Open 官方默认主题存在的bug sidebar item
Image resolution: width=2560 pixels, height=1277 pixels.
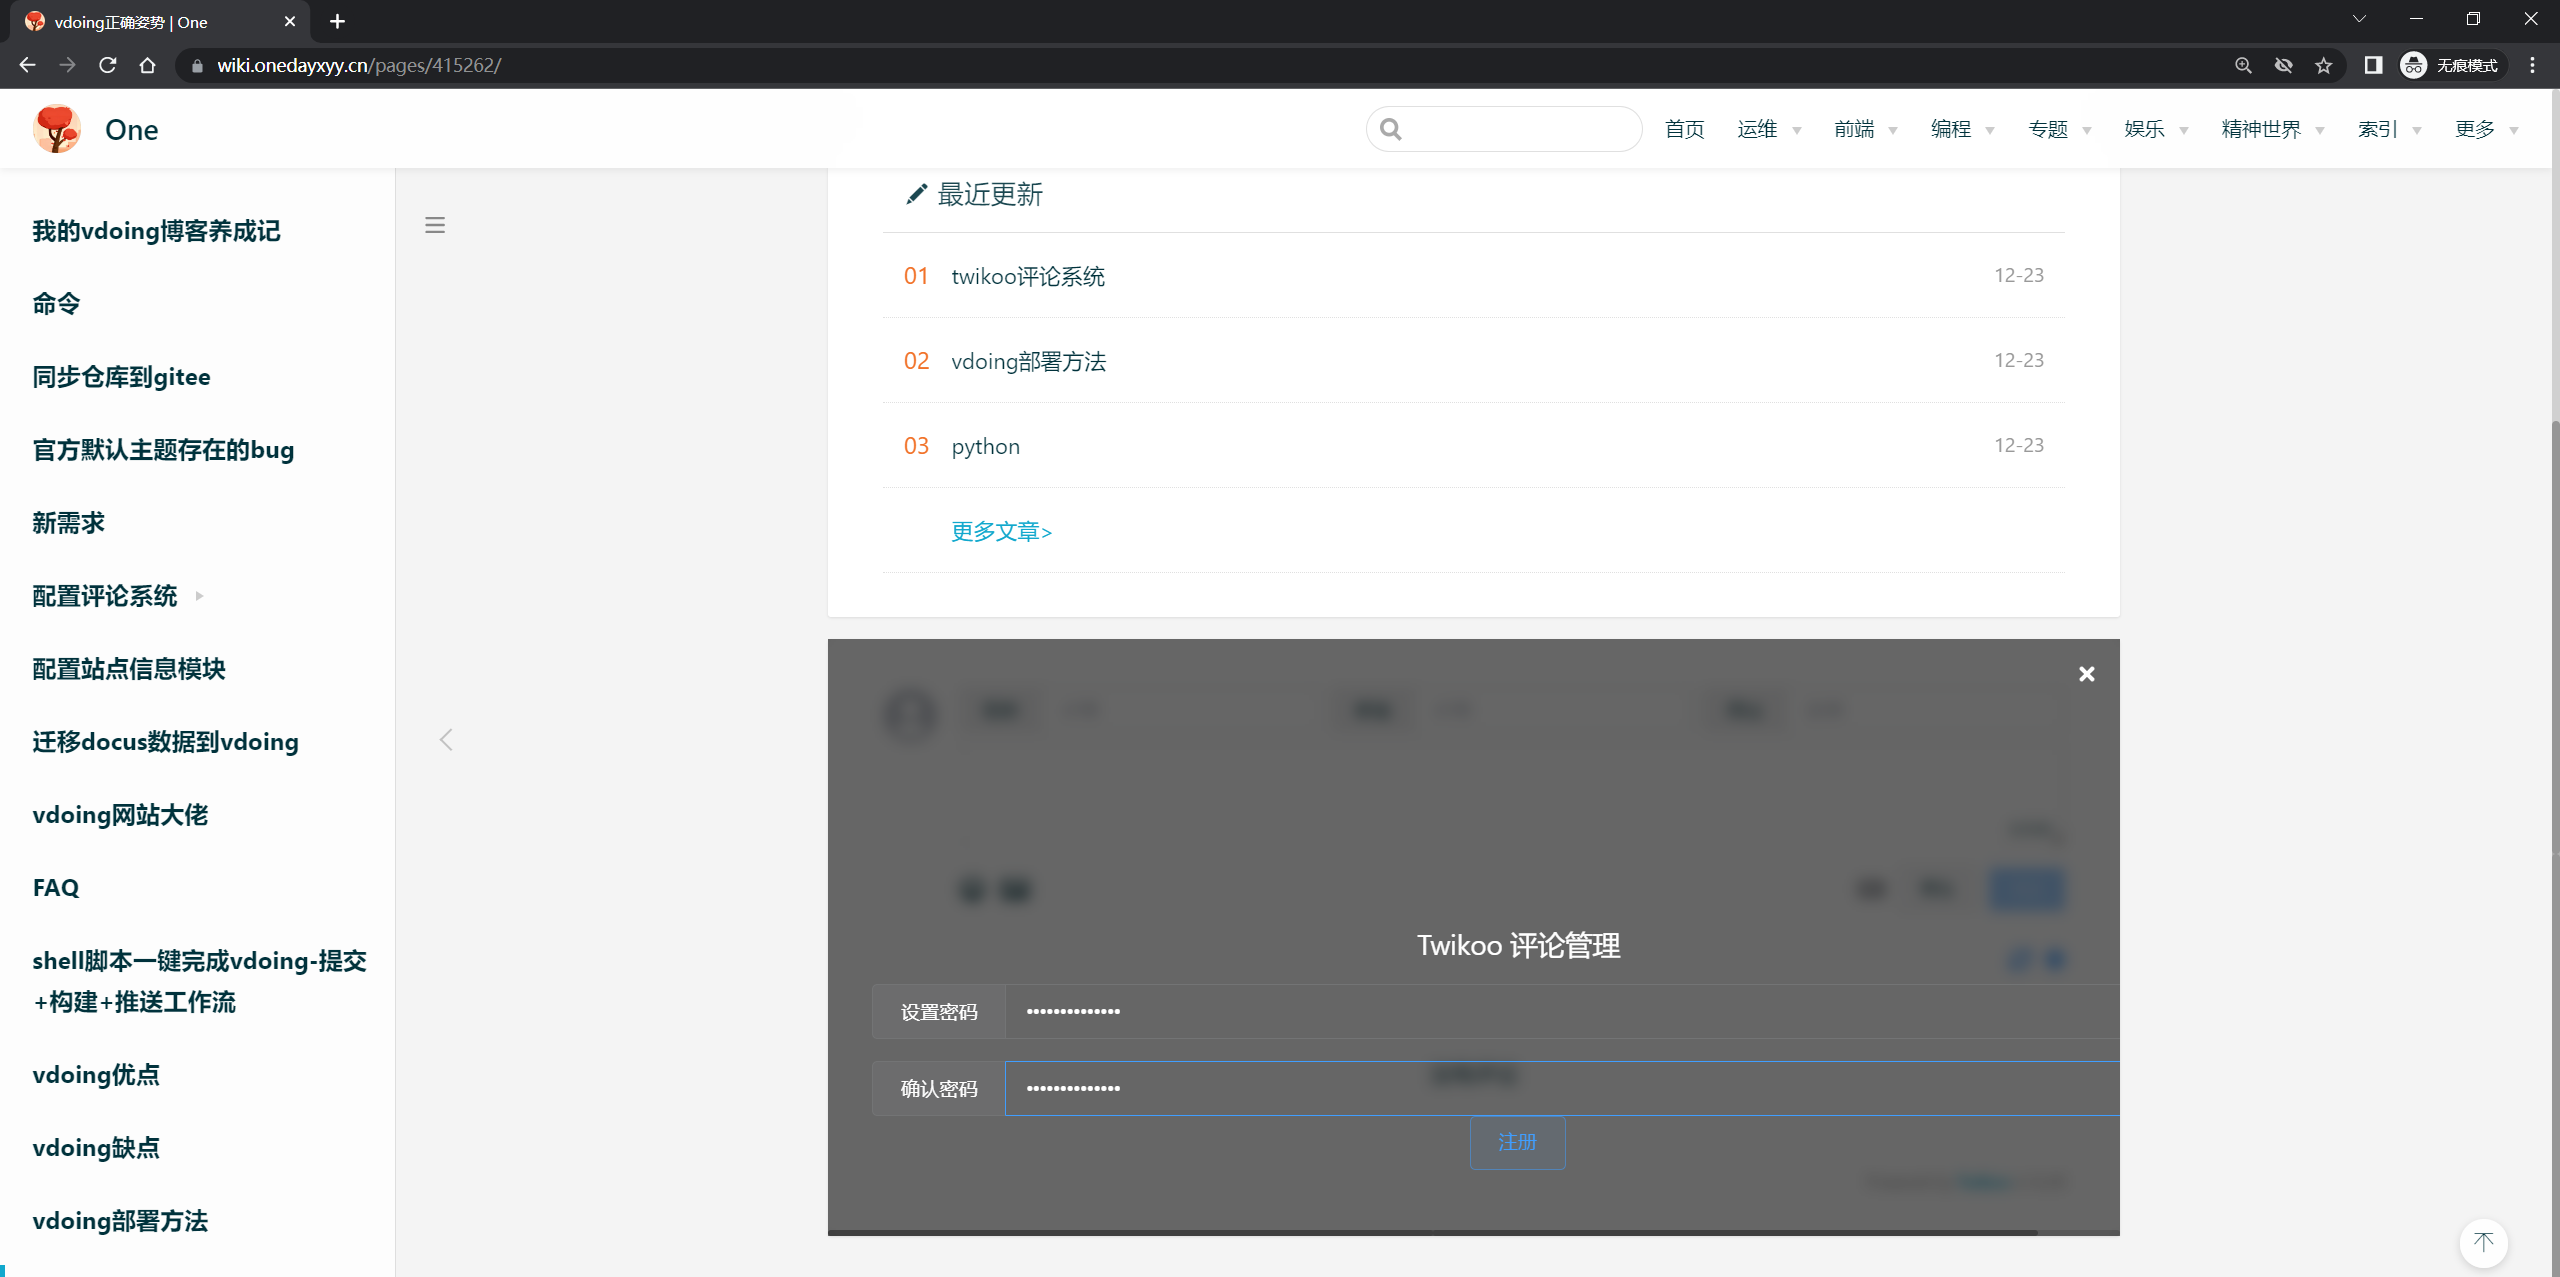coord(163,450)
